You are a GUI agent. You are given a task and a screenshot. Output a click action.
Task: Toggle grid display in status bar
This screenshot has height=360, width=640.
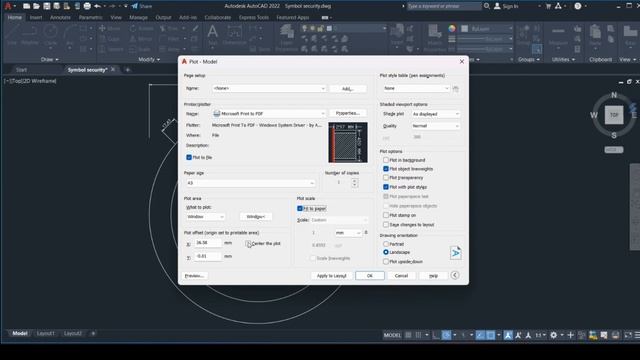408,335
